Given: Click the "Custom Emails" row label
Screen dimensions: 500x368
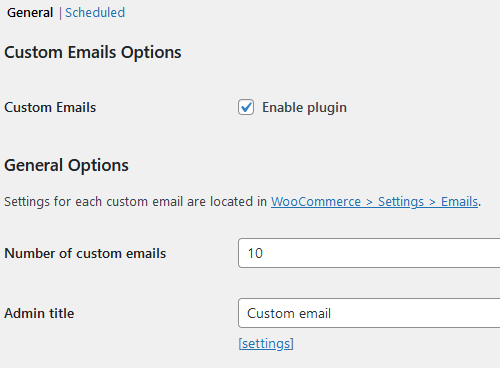Looking at the screenshot, I should [x=50, y=108].
